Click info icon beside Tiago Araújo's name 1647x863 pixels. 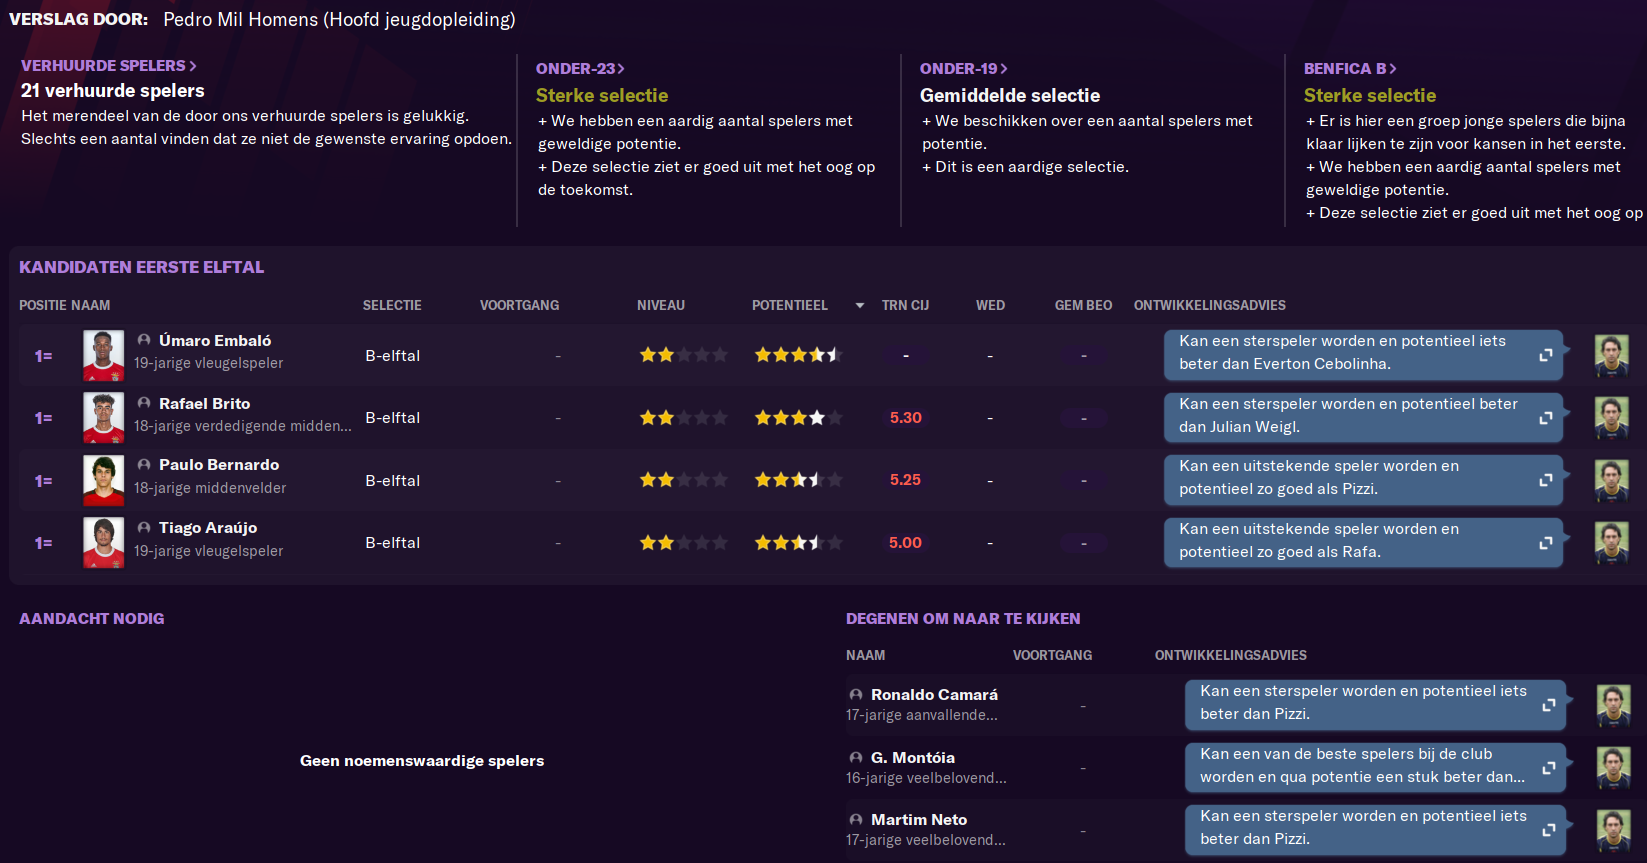(x=144, y=527)
